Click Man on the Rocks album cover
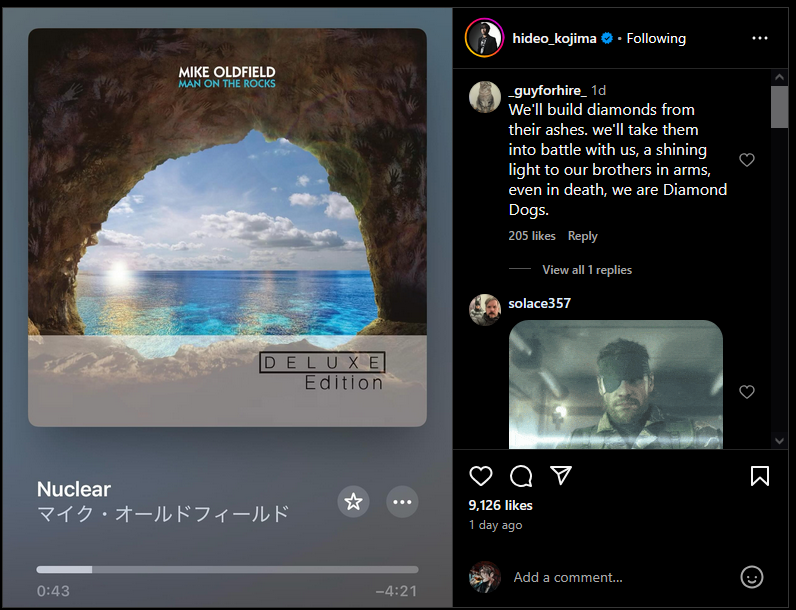 pyautogui.click(x=227, y=227)
